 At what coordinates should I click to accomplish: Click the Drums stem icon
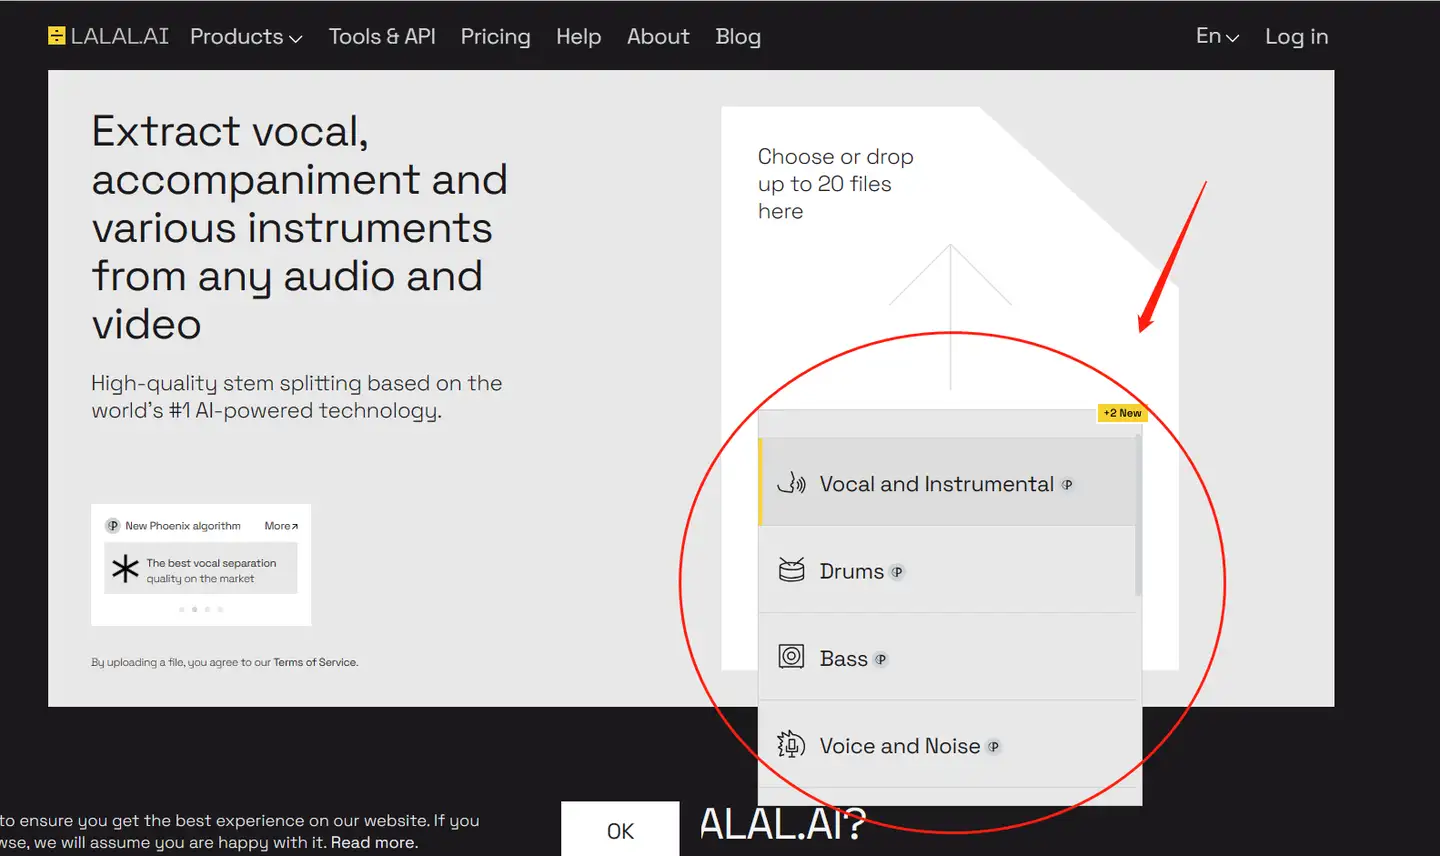[791, 571]
